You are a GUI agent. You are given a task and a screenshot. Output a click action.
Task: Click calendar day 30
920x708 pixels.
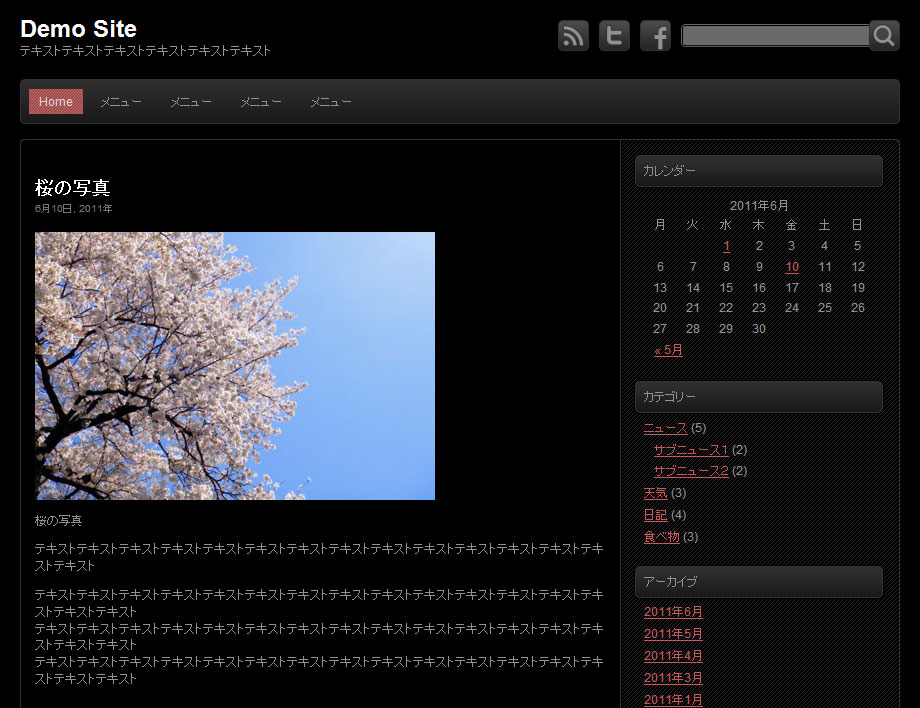[759, 329]
